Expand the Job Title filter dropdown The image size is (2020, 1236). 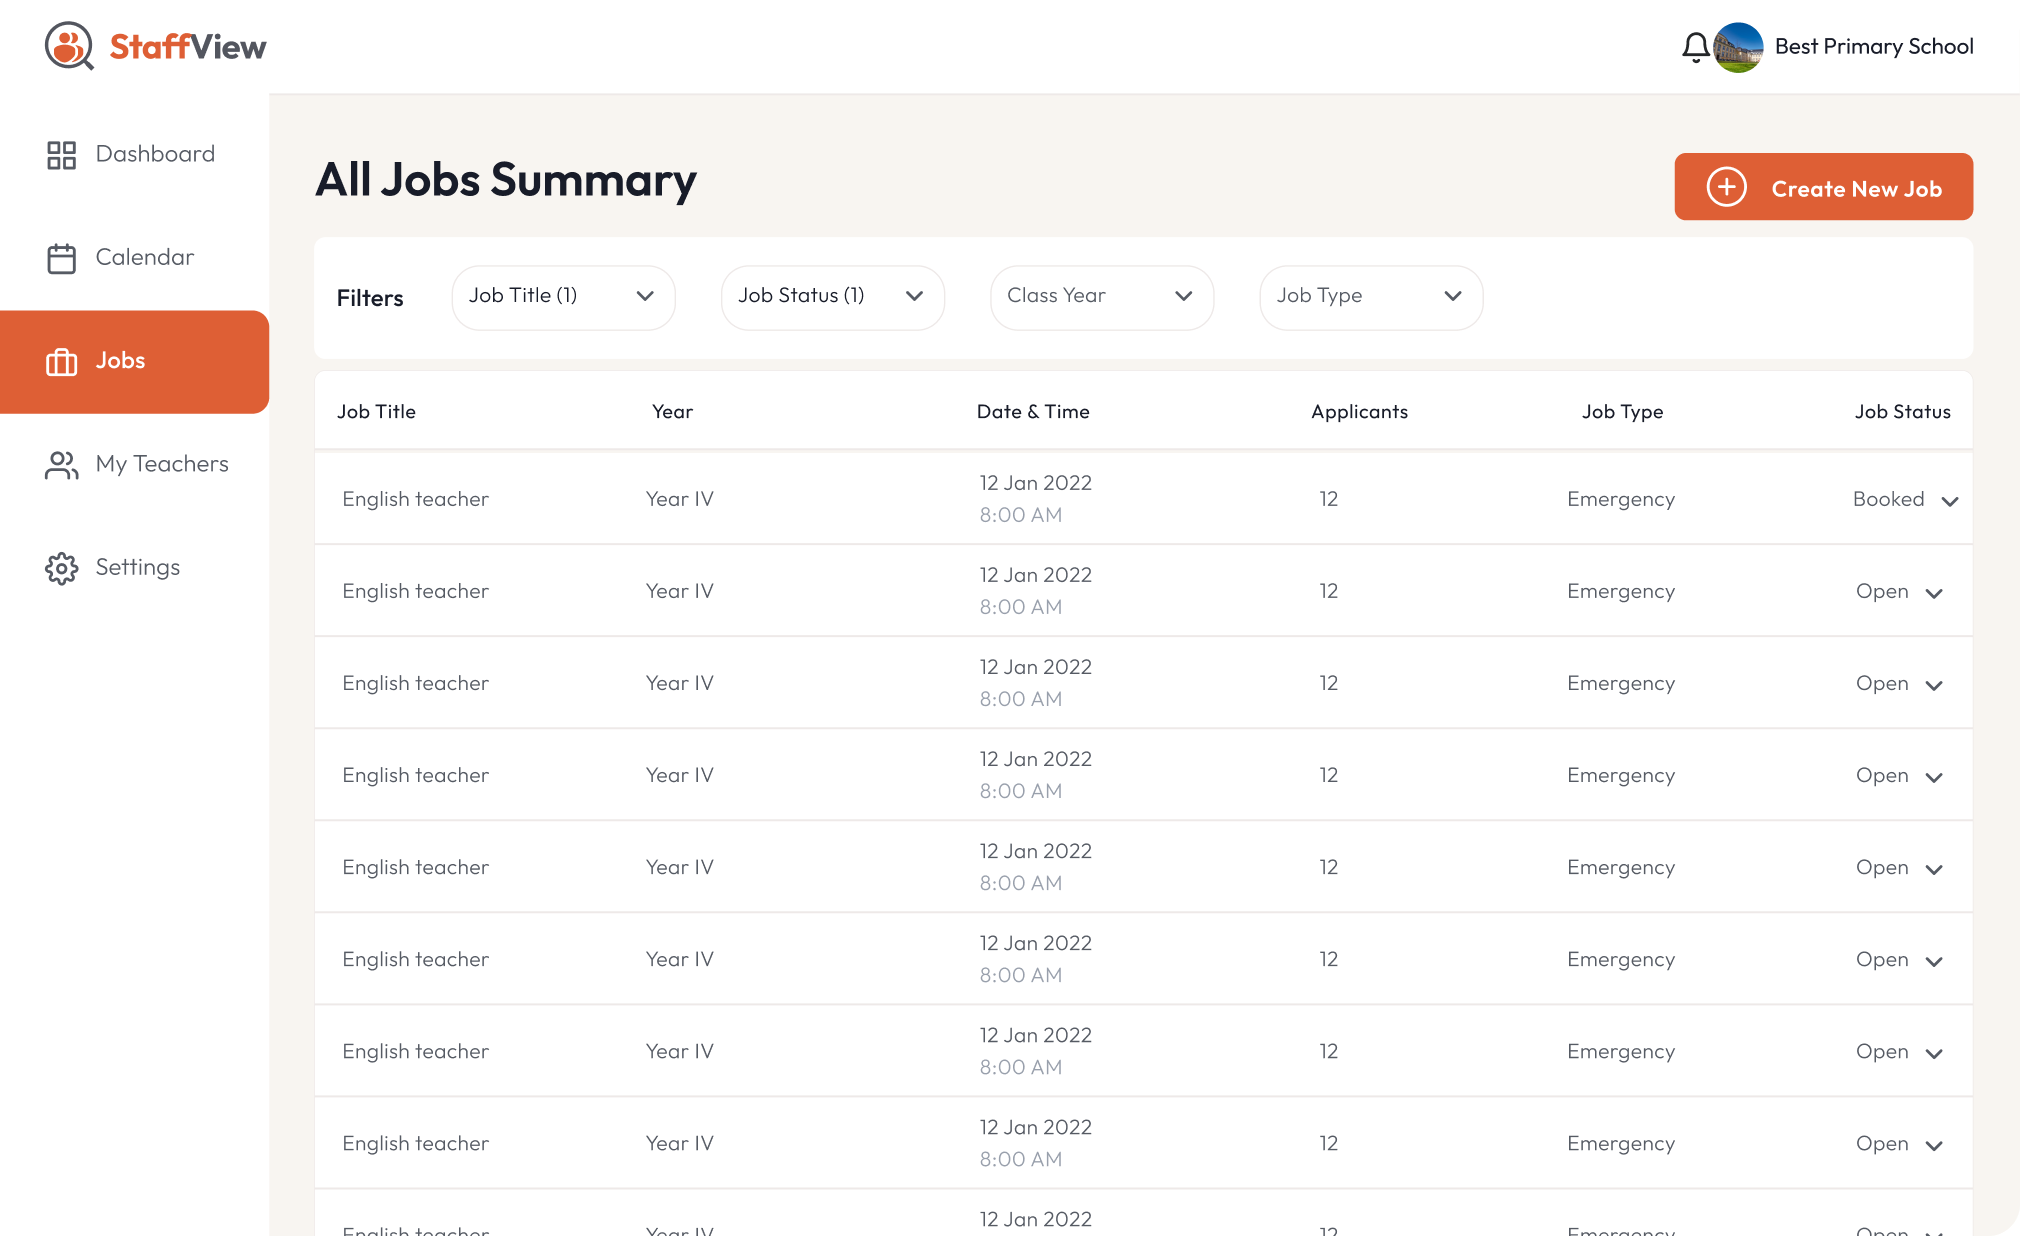[563, 297]
